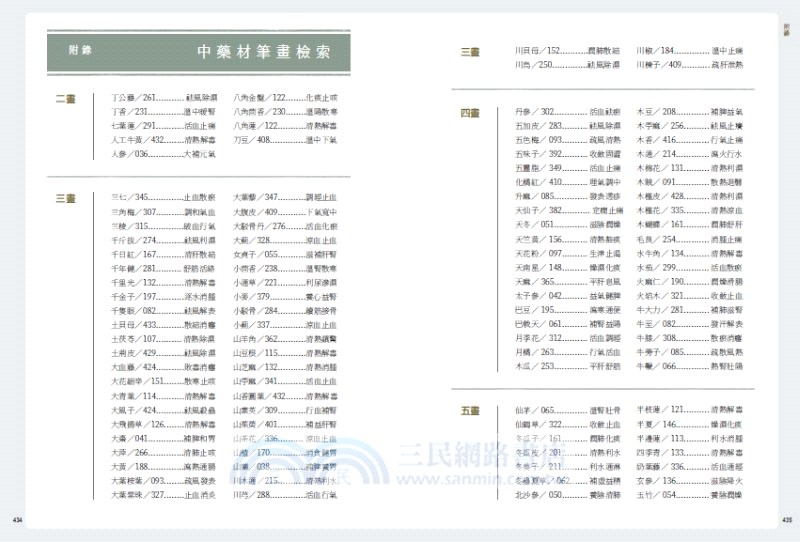
Task: Choose the 山羊角／362 entry
Action: (285, 339)
